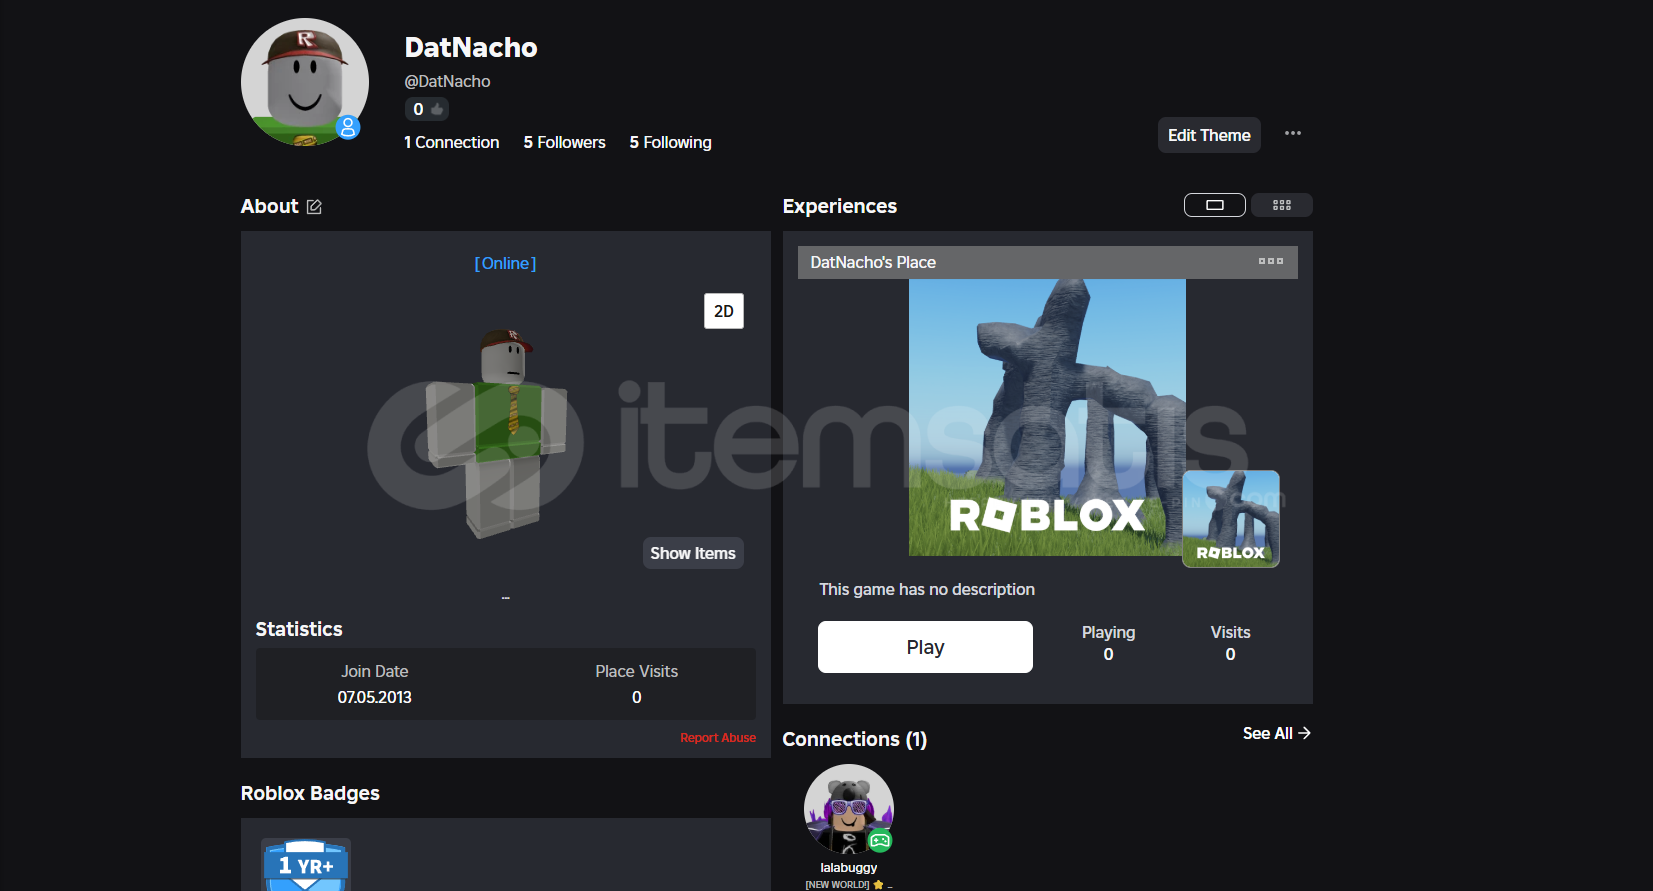Click See All connections arrow link

click(1276, 733)
